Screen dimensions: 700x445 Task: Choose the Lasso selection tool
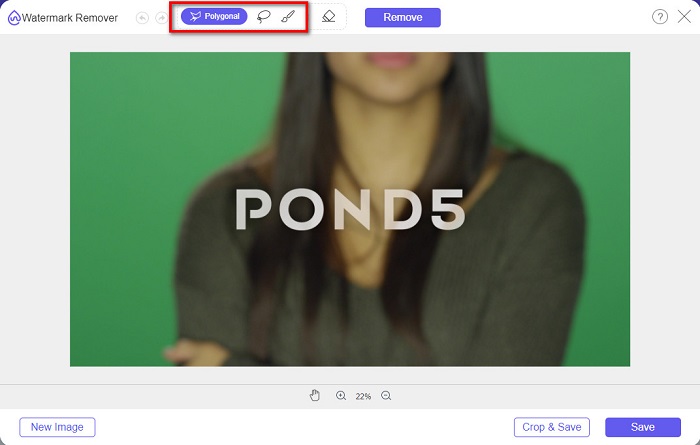[x=264, y=17]
